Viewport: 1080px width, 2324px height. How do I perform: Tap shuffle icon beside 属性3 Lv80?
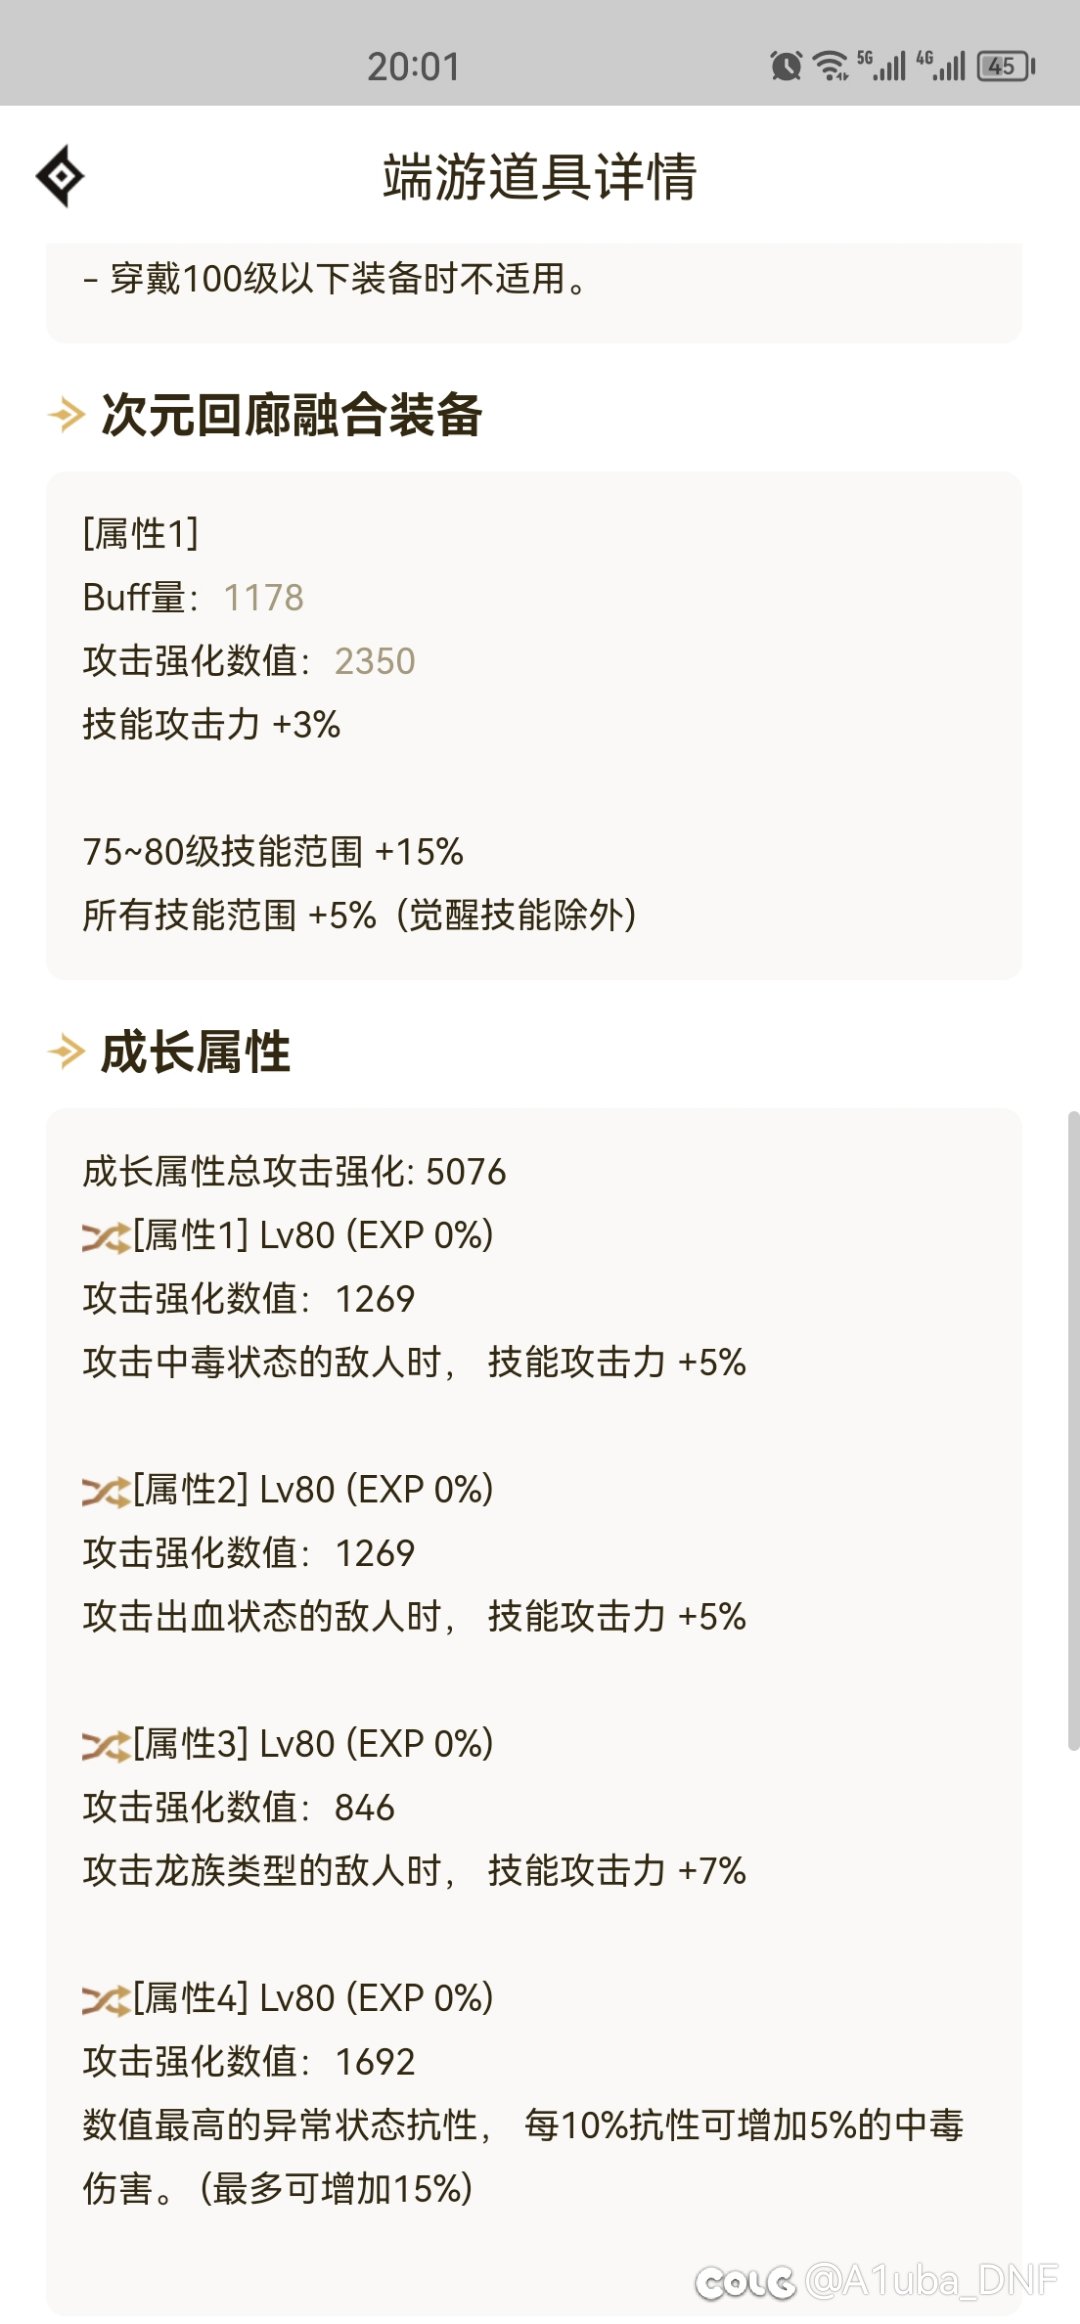pyautogui.click(x=106, y=1746)
